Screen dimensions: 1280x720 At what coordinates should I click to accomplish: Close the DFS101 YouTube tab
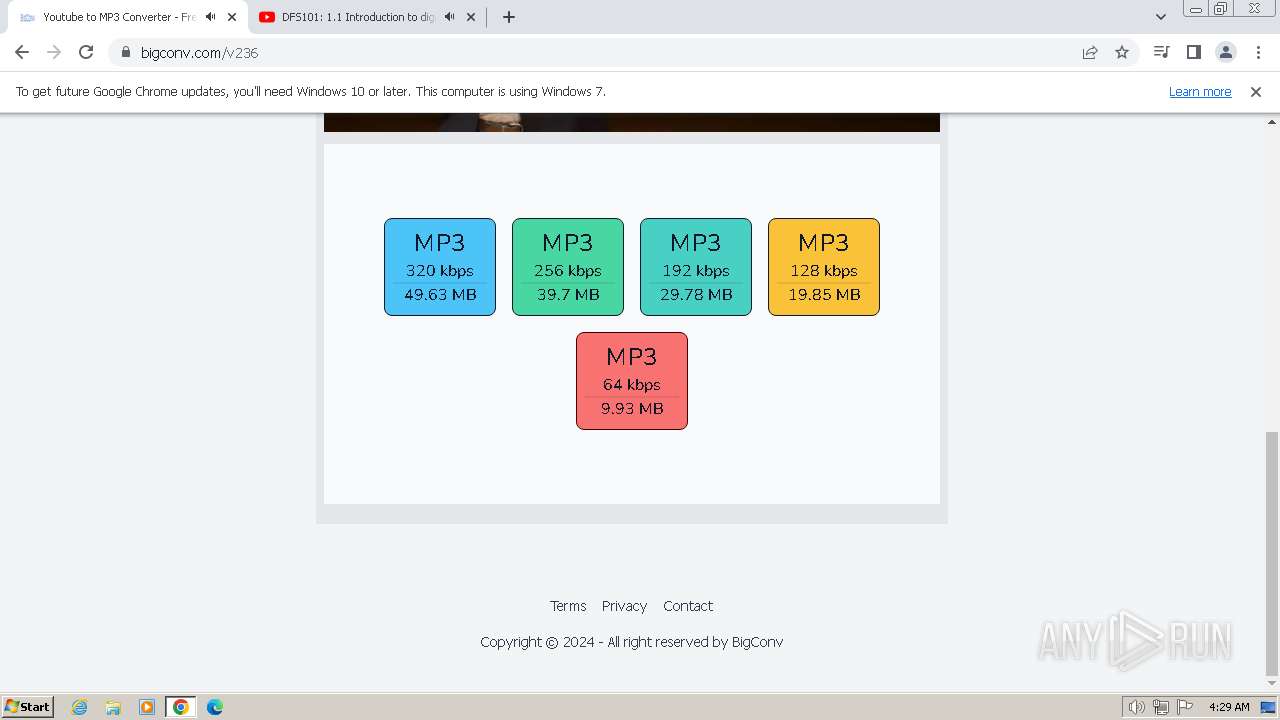tap(471, 17)
